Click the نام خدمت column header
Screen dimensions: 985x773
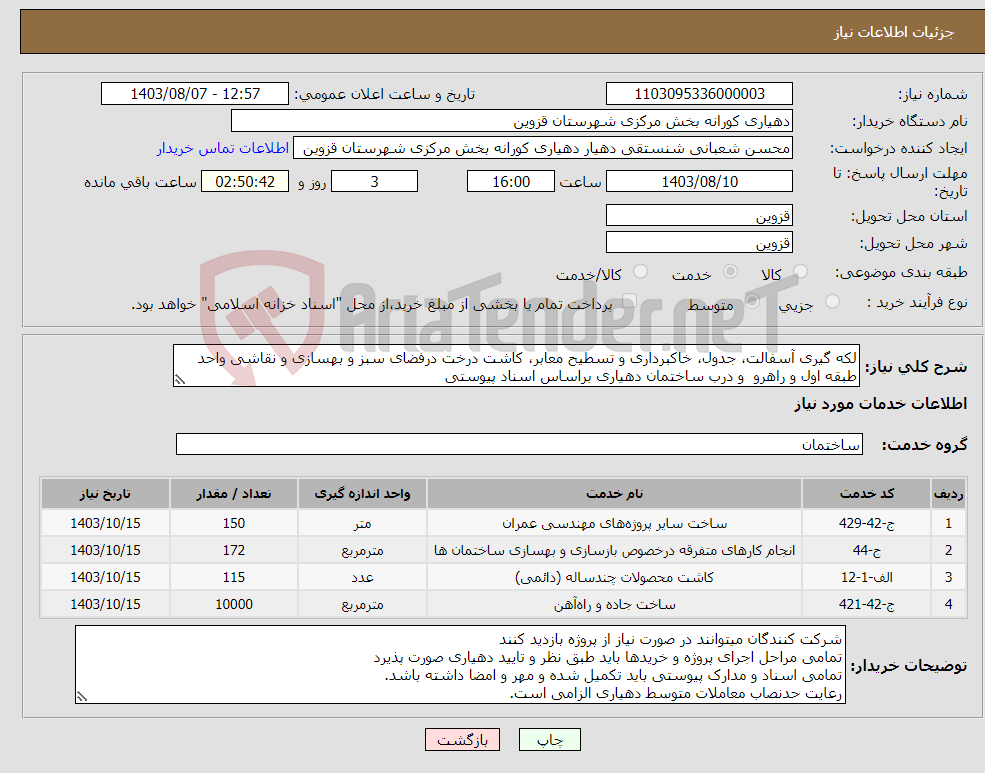tap(614, 494)
